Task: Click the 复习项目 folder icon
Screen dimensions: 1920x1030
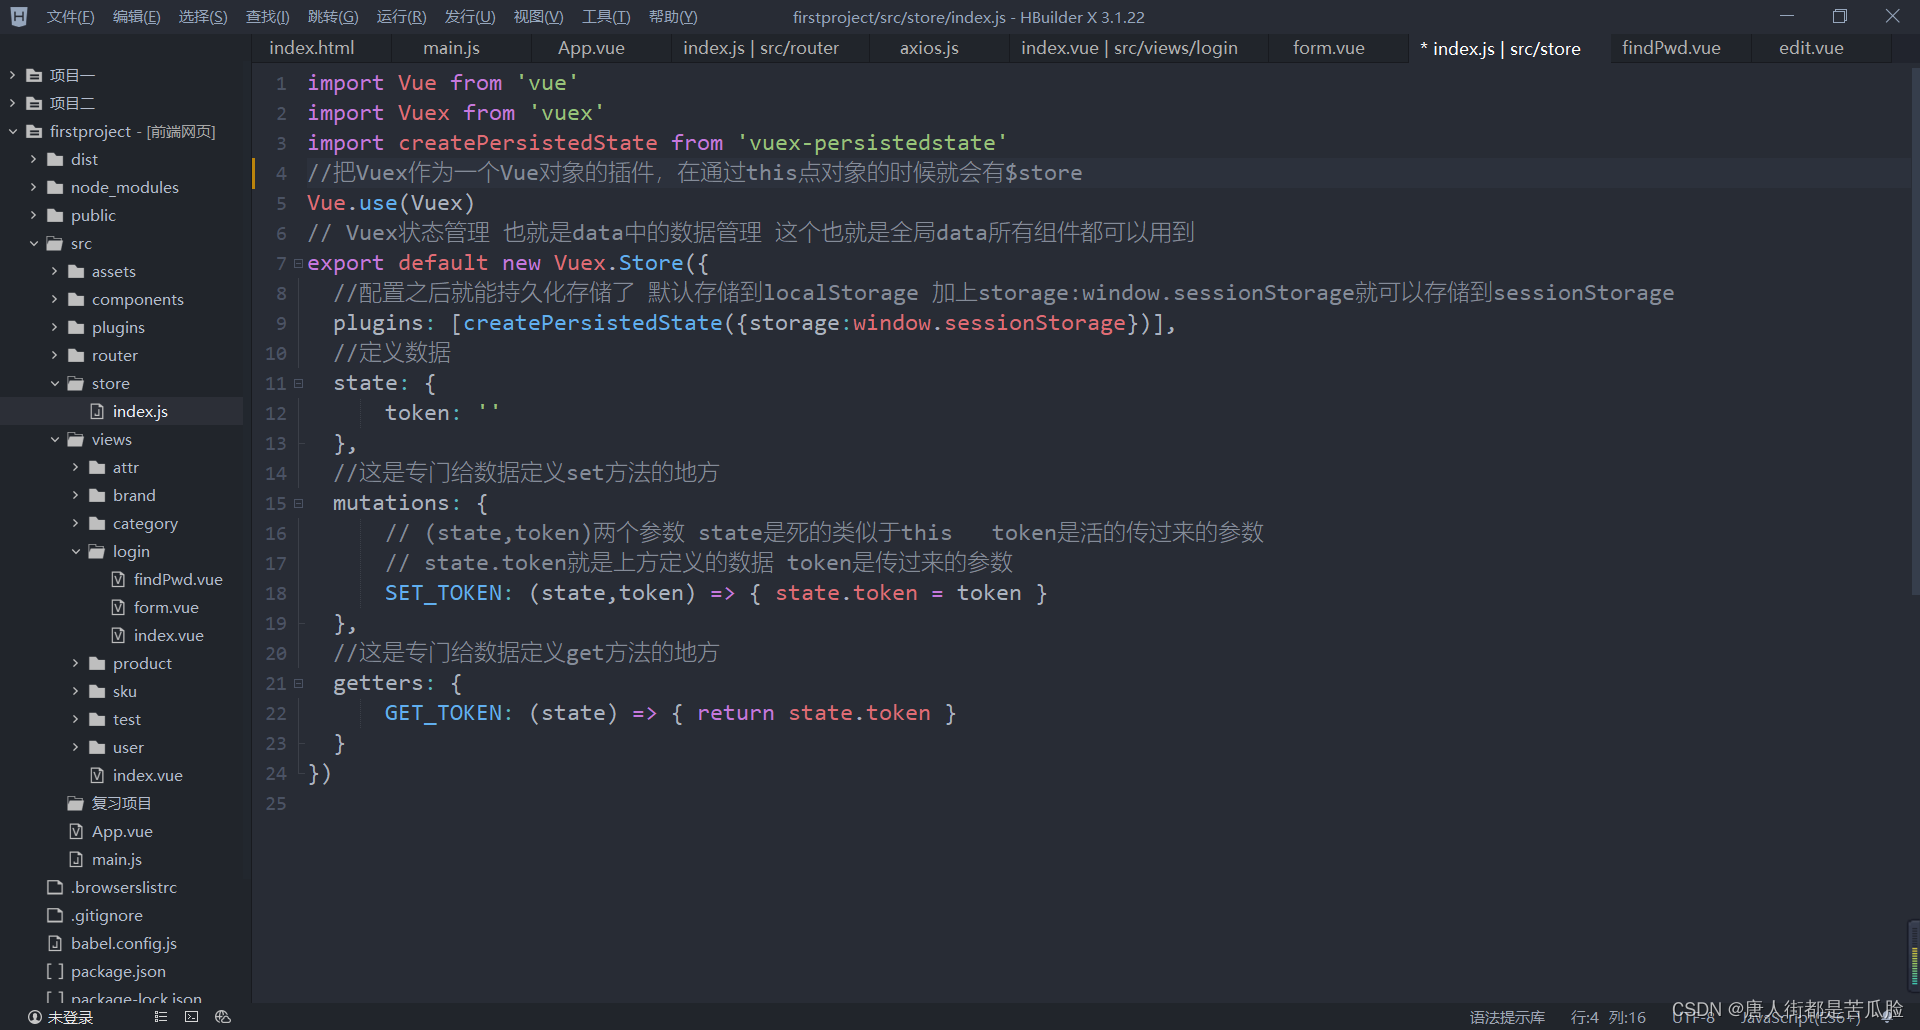Action: click(76, 803)
